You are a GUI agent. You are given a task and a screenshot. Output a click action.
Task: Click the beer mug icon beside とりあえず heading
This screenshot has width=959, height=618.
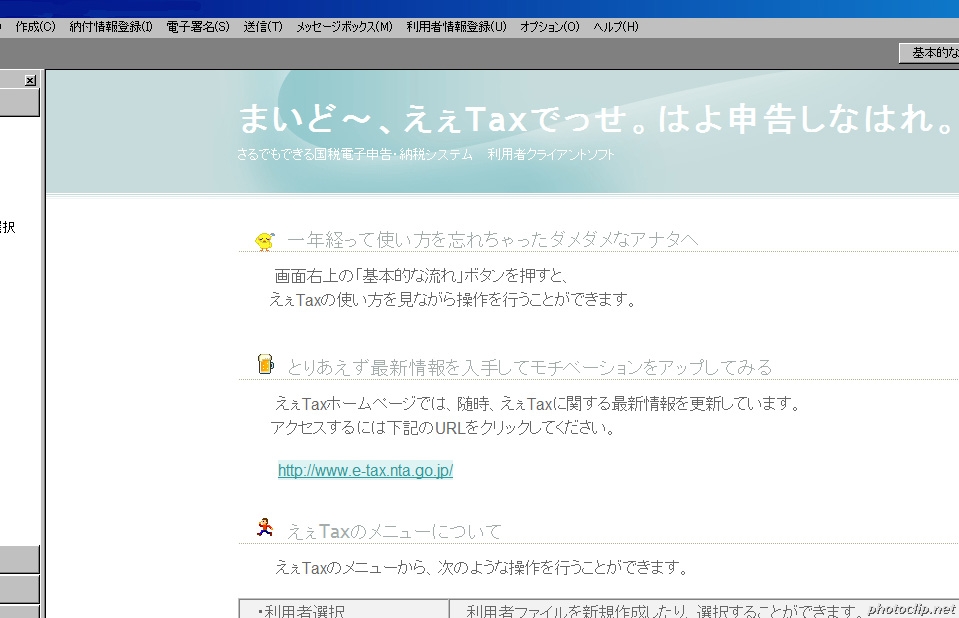coord(265,364)
